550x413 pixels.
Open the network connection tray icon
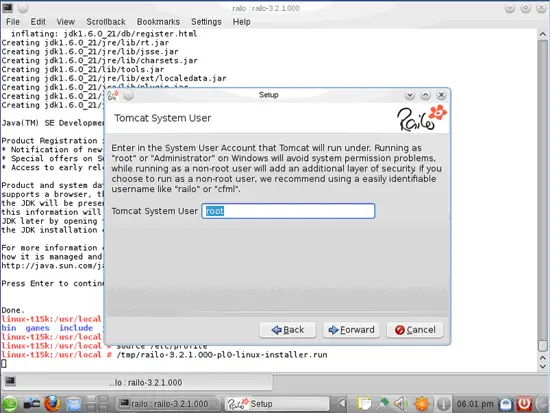click(x=383, y=404)
